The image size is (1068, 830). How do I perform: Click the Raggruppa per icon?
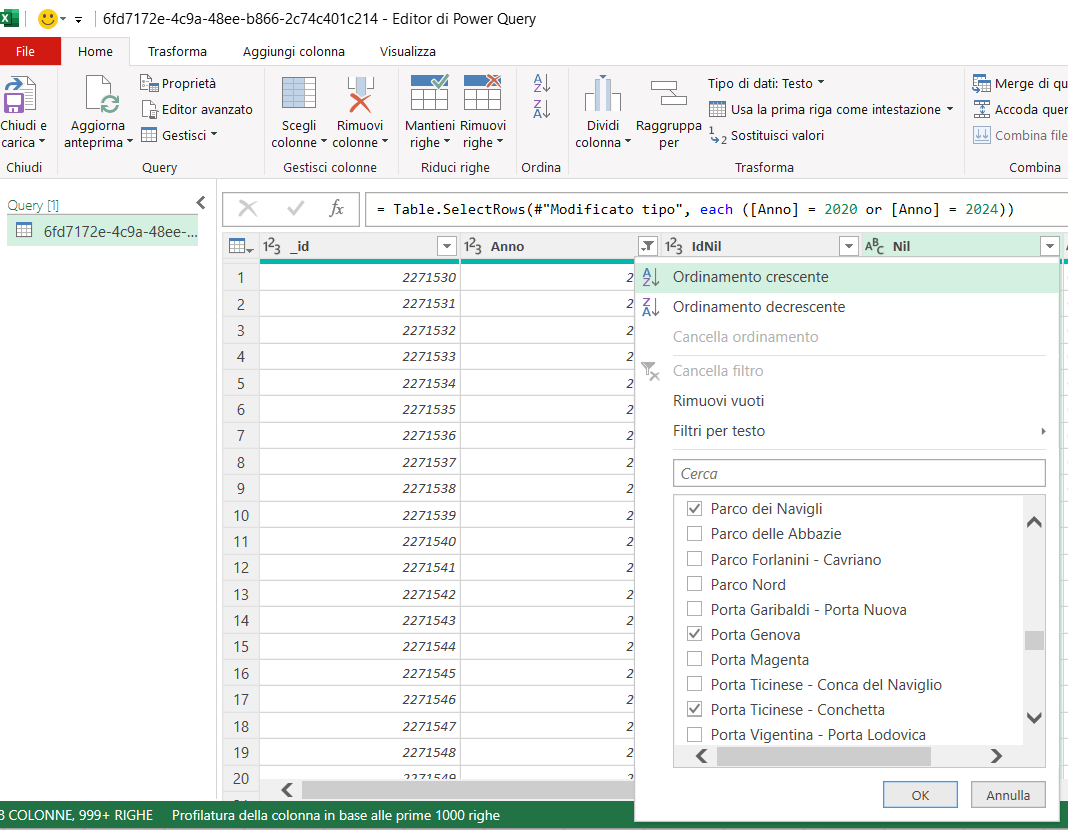[668, 94]
